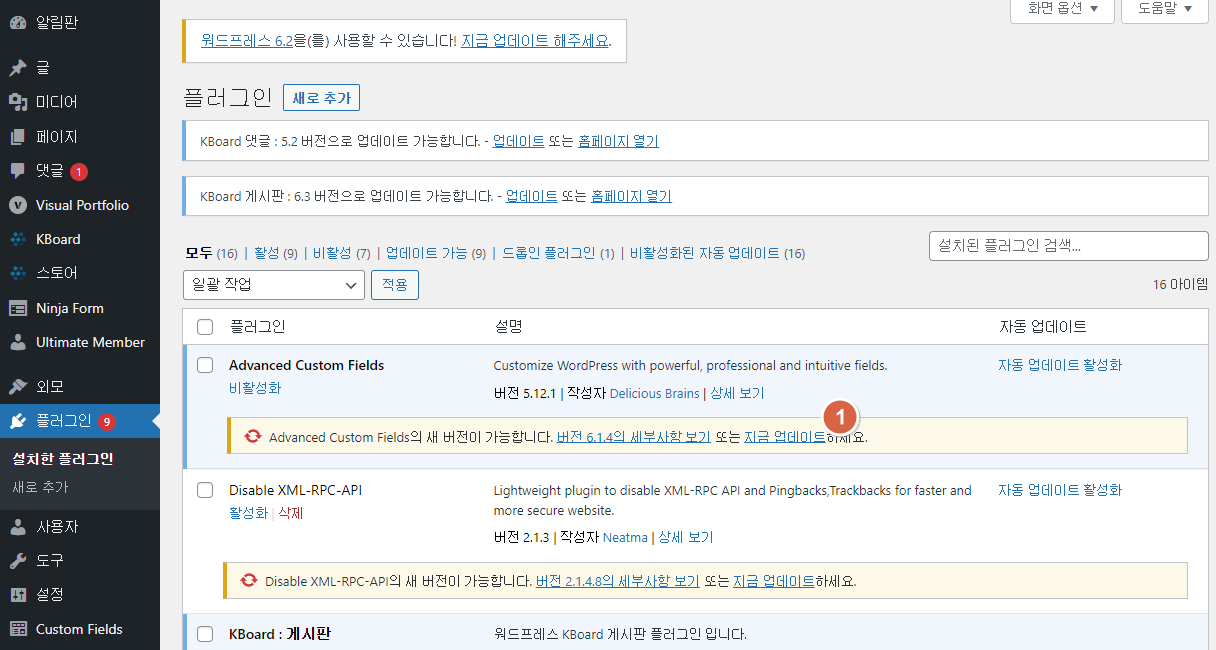Click 홈페이지 열기 link for KBoard 댓글
1216x650 pixels.
(618, 141)
